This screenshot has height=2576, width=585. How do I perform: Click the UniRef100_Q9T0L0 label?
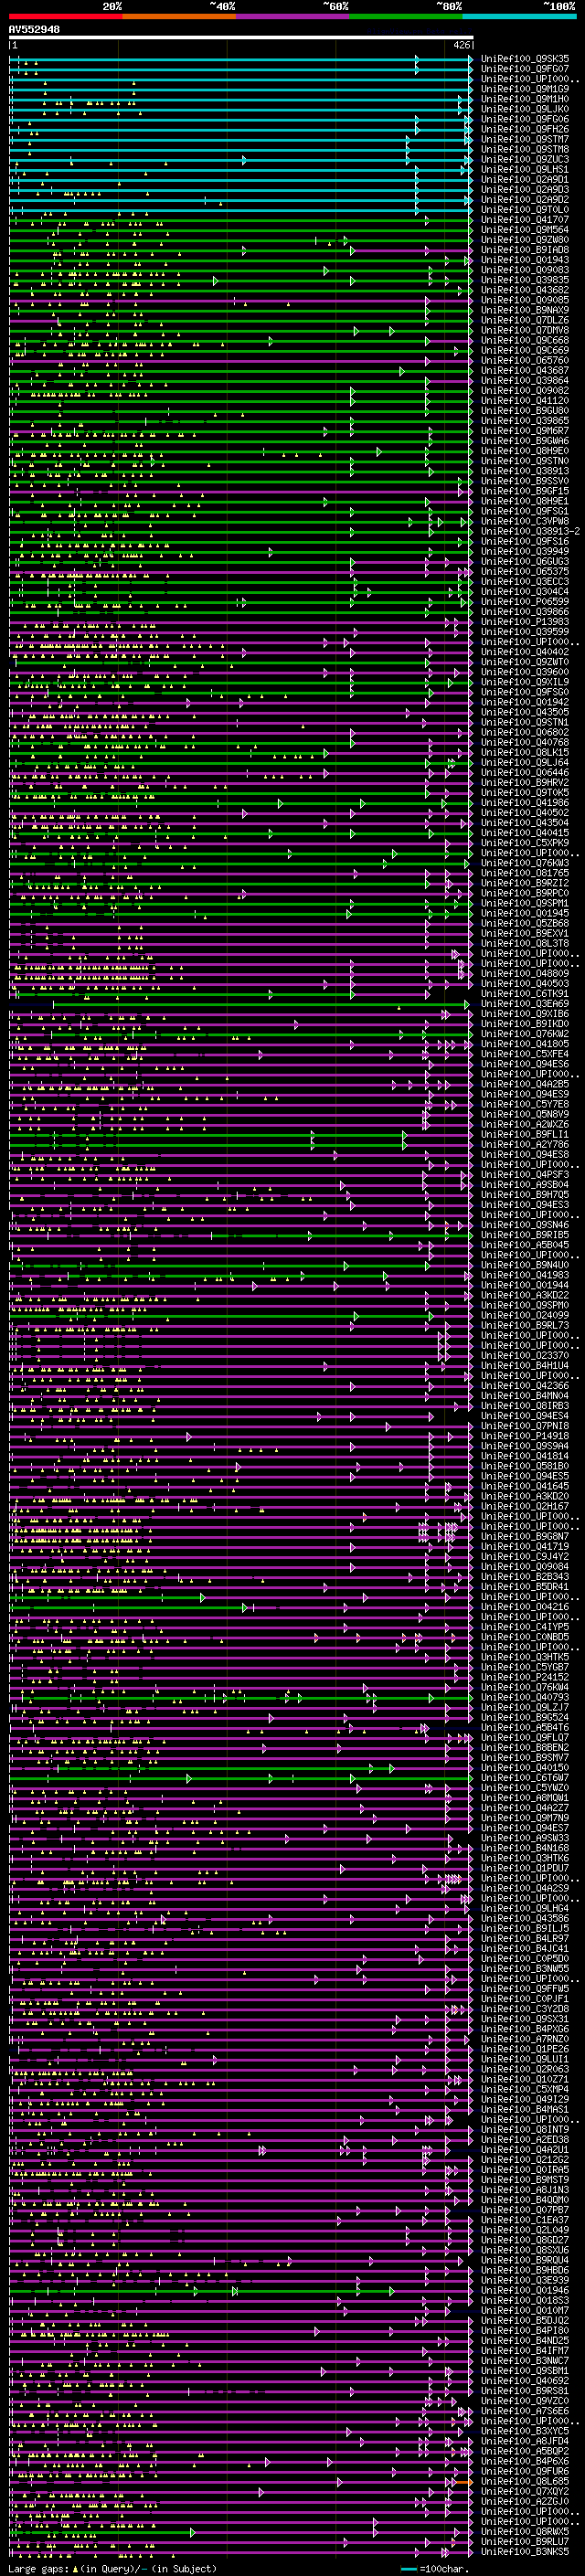click(x=525, y=210)
